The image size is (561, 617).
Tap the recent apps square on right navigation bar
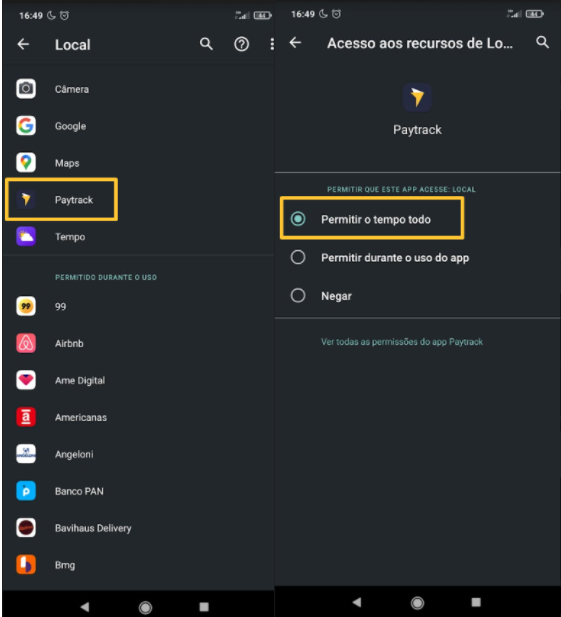coord(476,602)
